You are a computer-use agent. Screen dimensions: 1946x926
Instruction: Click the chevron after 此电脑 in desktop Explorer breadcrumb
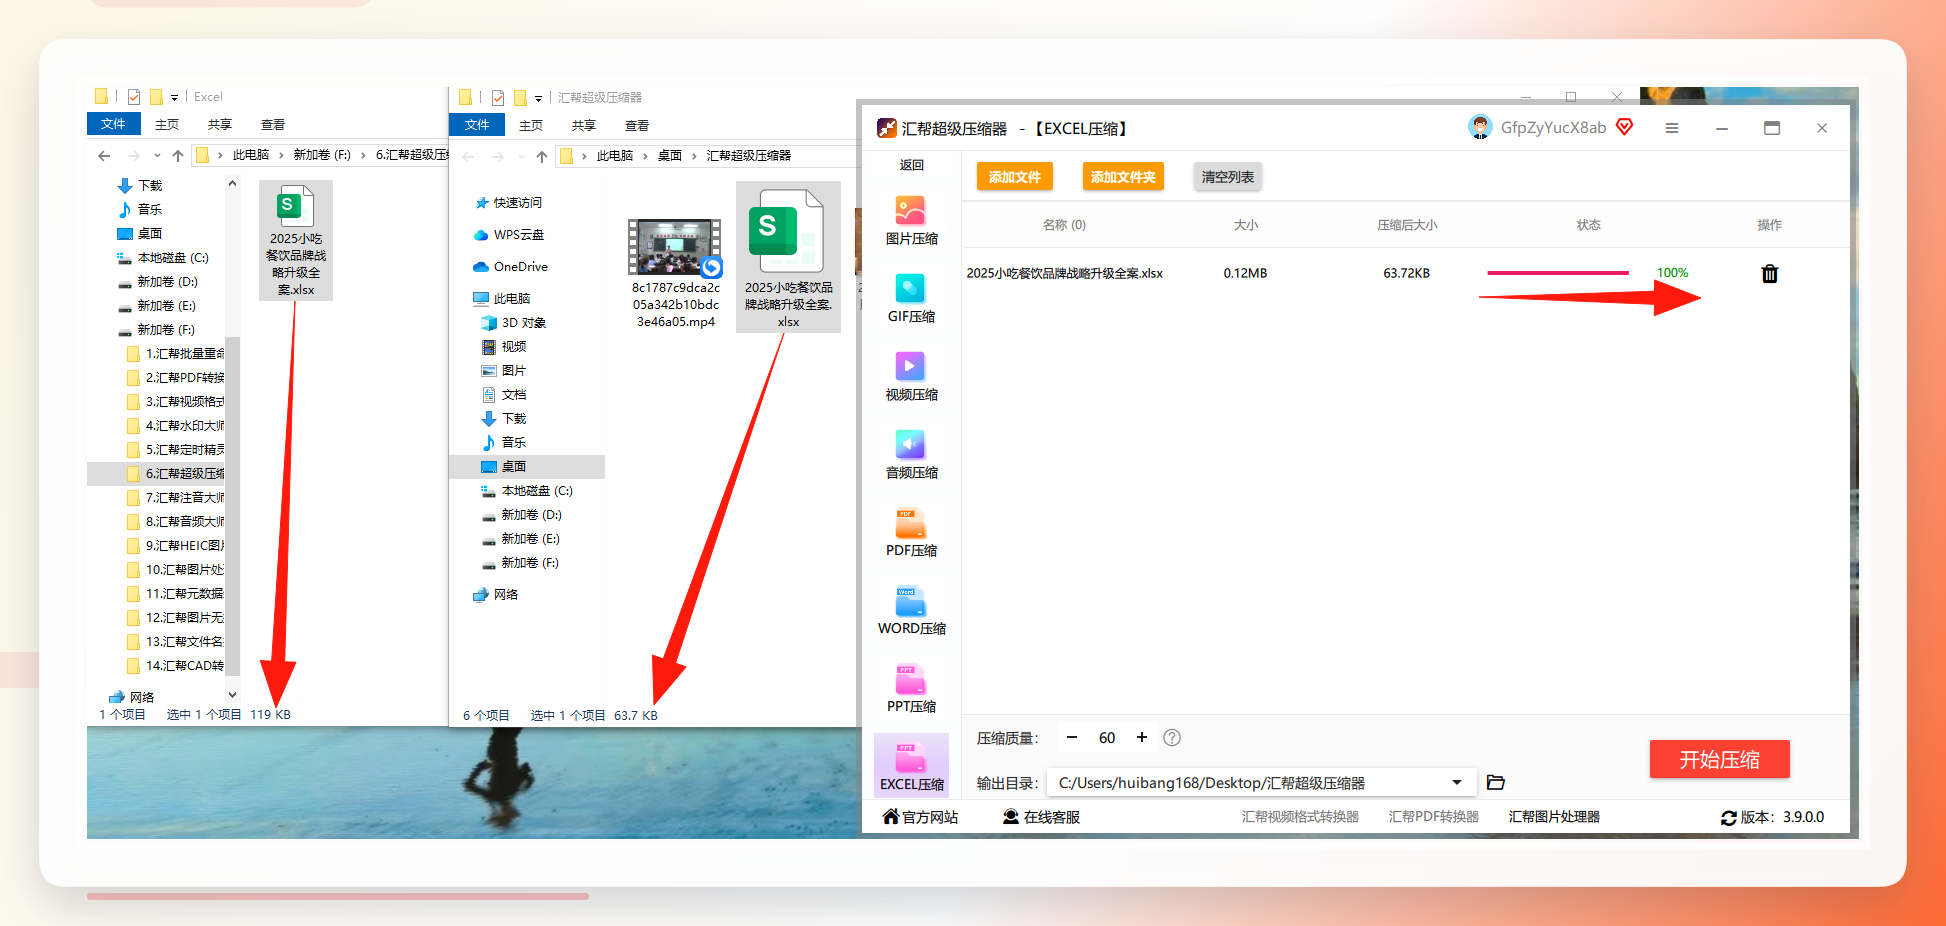pos(645,156)
